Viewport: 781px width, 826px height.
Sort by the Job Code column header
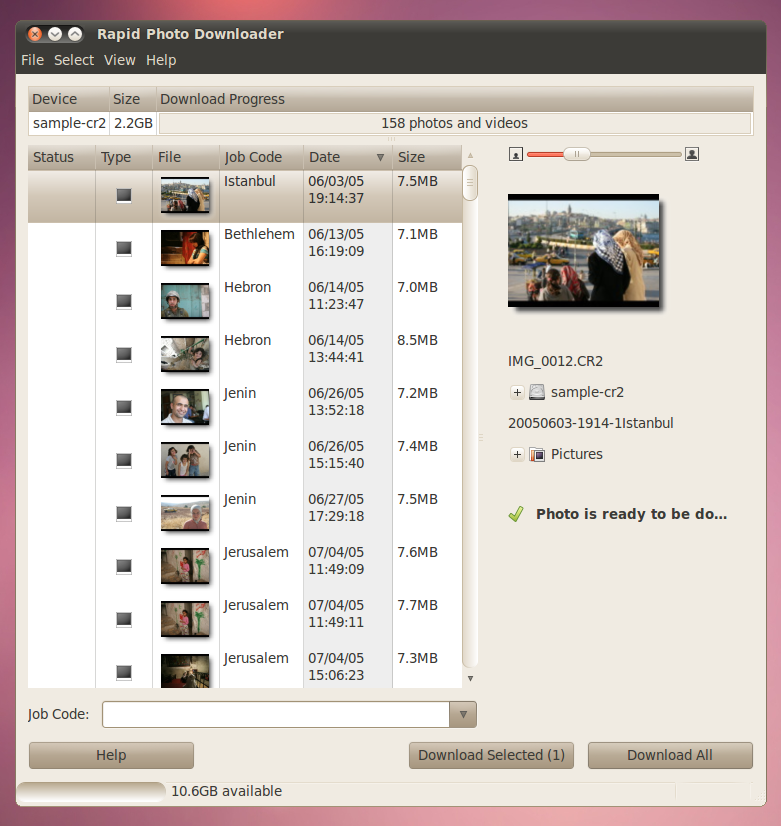(x=261, y=157)
